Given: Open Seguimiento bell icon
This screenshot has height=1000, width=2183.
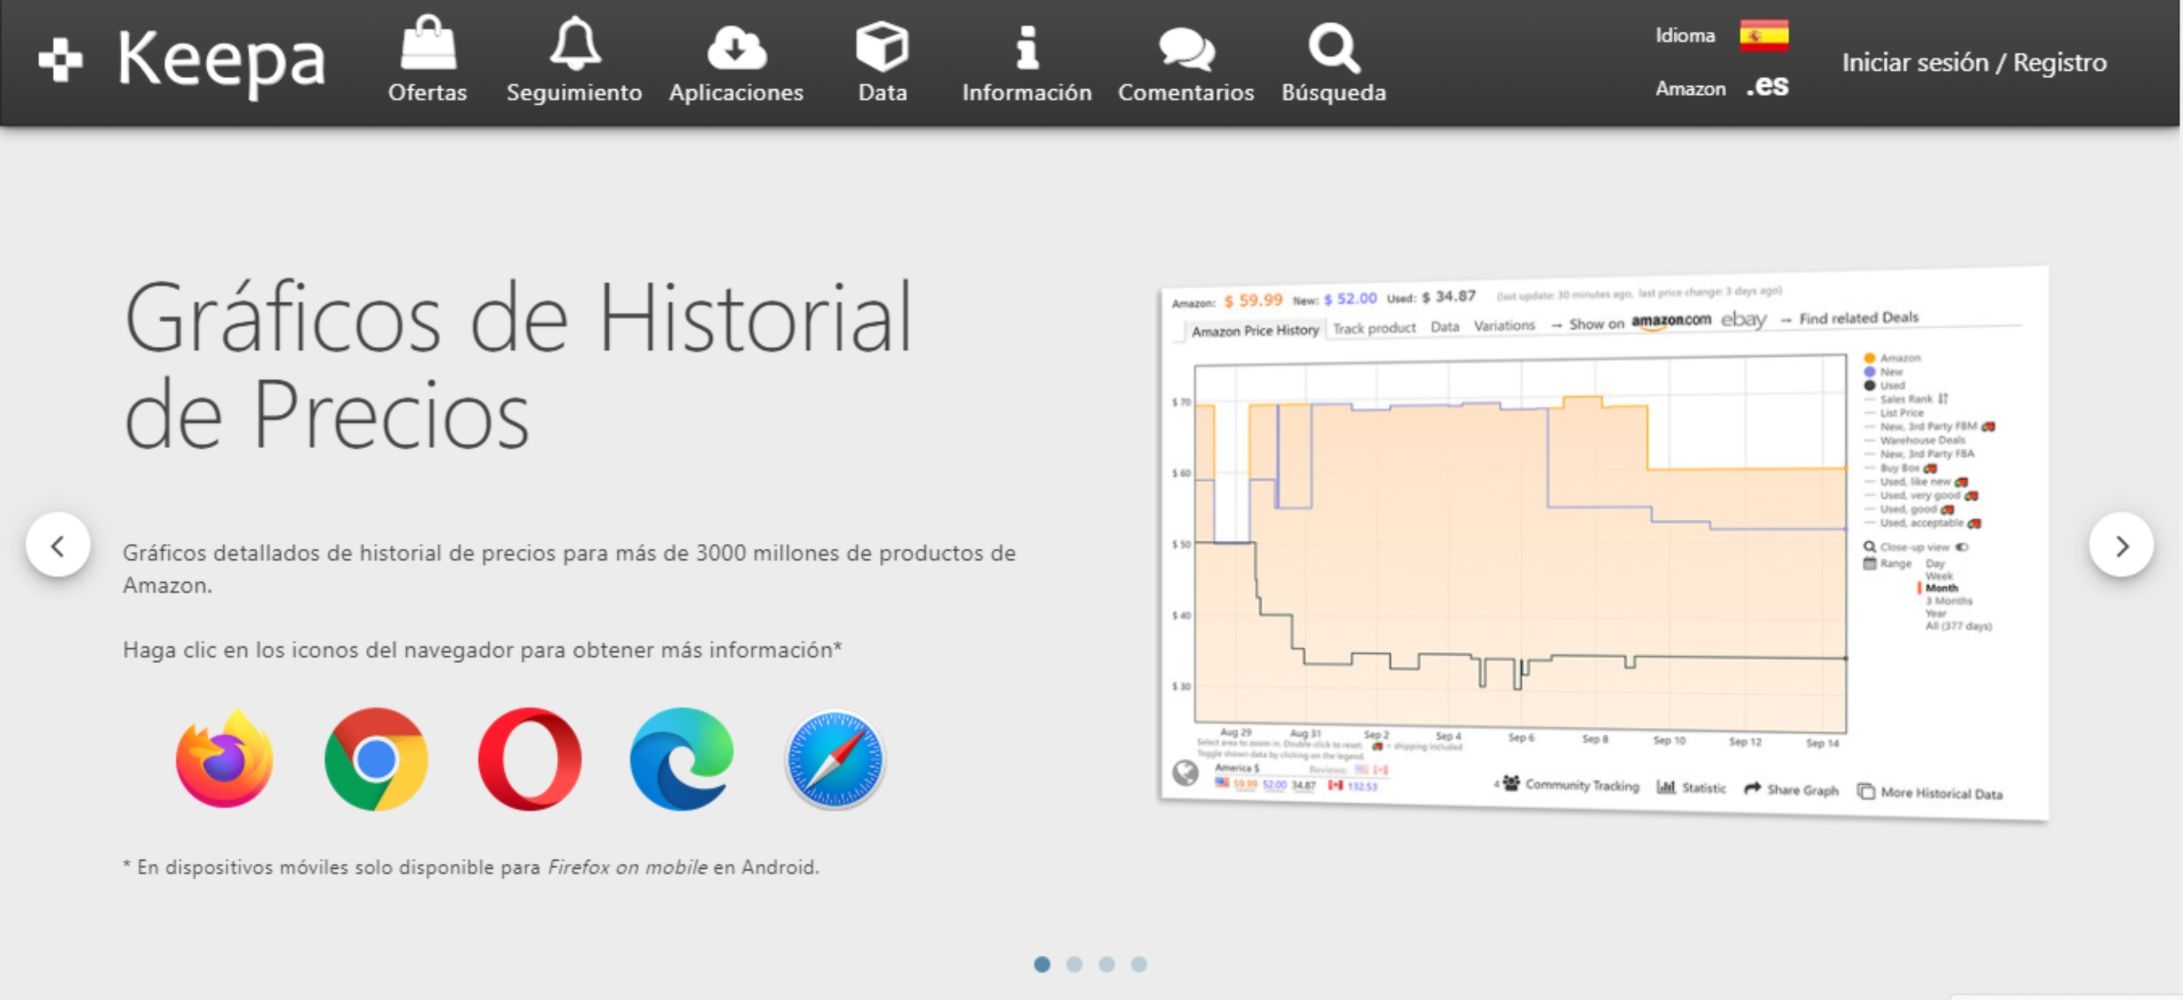Looking at the screenshot, I should click(575, 46).
